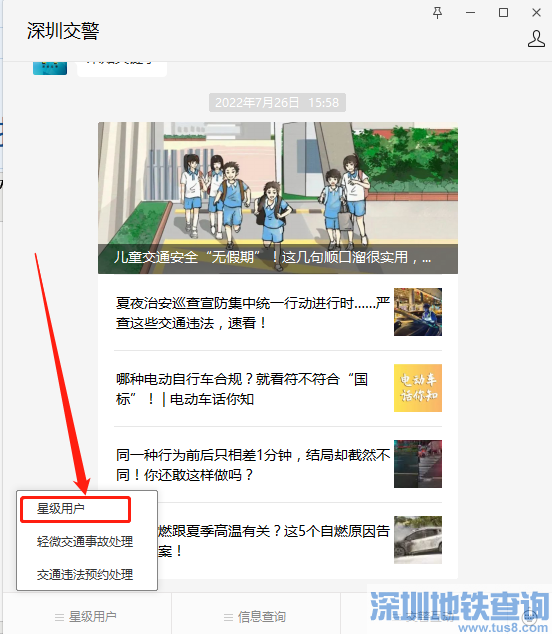Screen dimensions: 552x634
Task: Open the account profile icon
Action: pos(536,39)
